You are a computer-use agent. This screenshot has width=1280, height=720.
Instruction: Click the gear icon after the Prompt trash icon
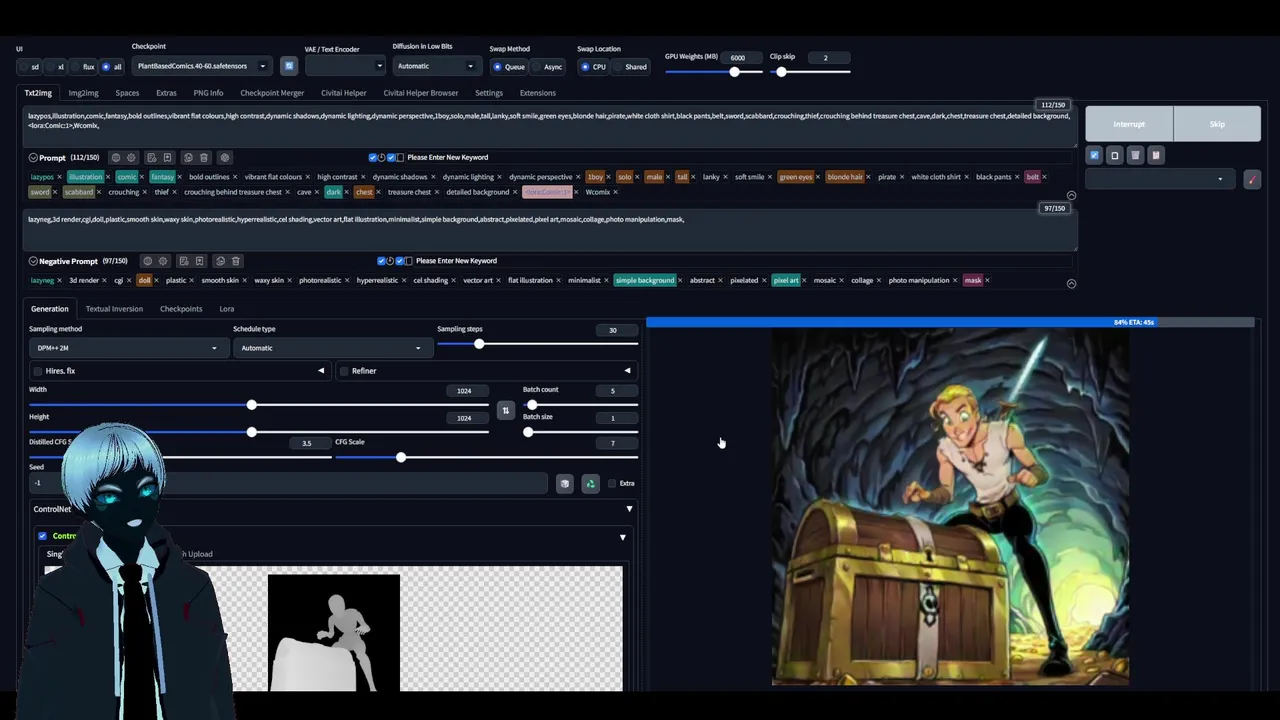(225, 157)
